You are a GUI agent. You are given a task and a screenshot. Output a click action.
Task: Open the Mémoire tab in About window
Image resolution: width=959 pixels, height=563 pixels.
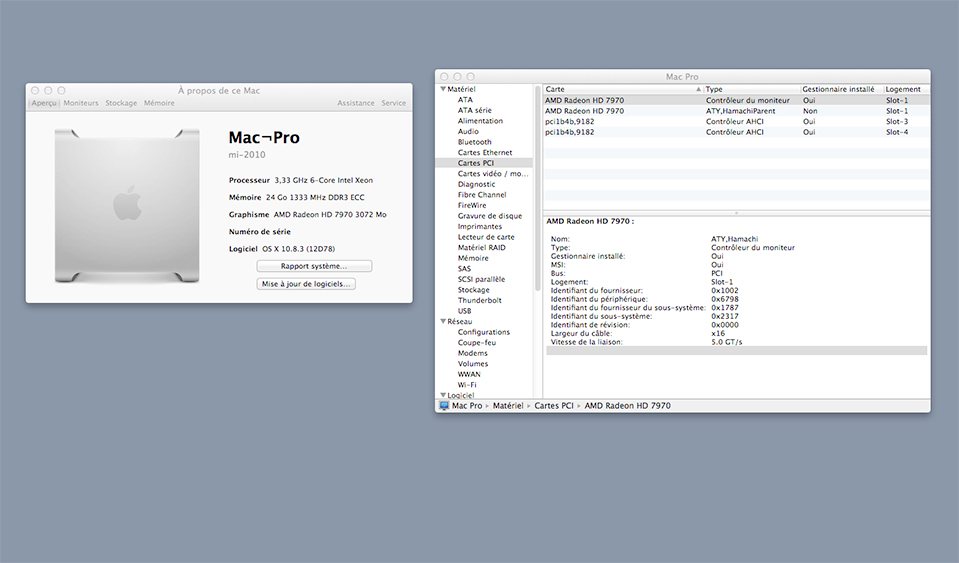tap(159, 103)
